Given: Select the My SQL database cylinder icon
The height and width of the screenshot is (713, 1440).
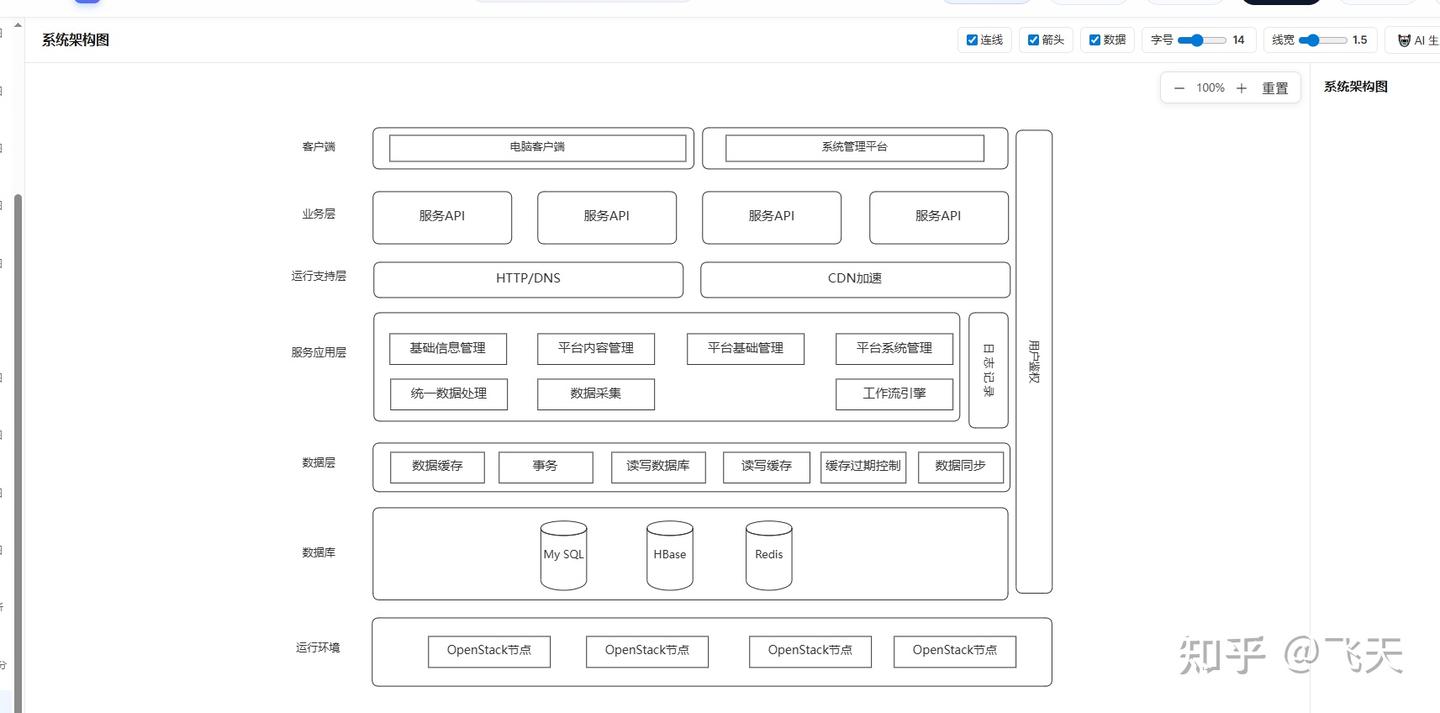Looking at the screenshot, I should coord(563,554).
